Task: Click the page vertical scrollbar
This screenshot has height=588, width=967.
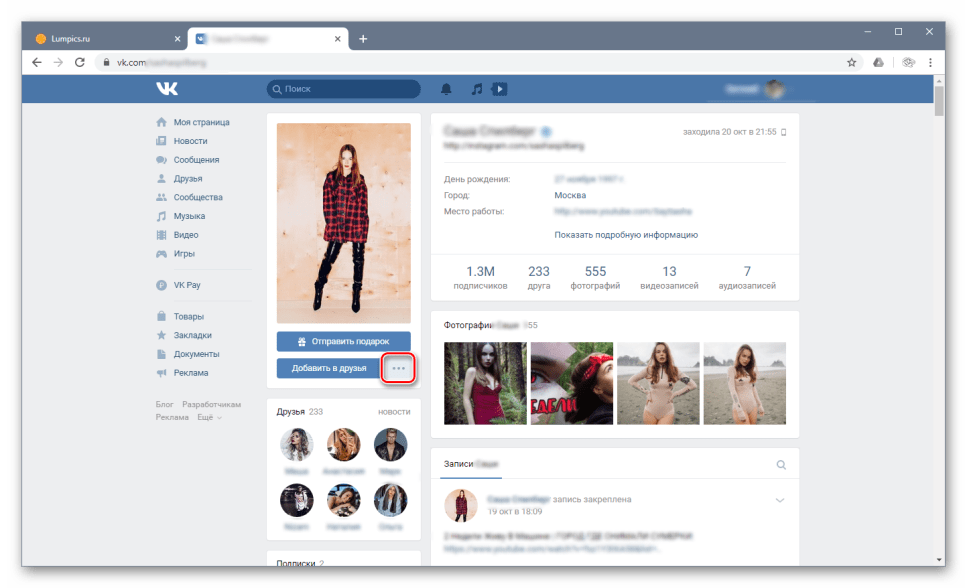Action: [x=939, y=300]
